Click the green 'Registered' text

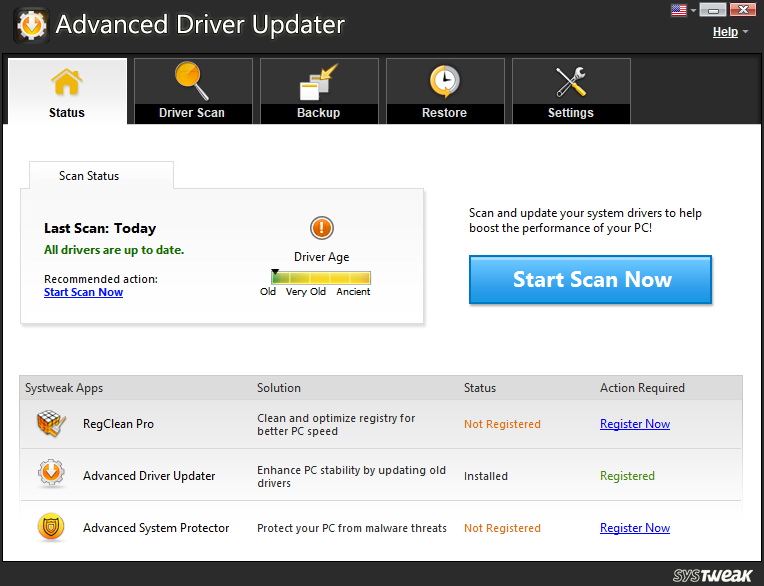[628, 476]
